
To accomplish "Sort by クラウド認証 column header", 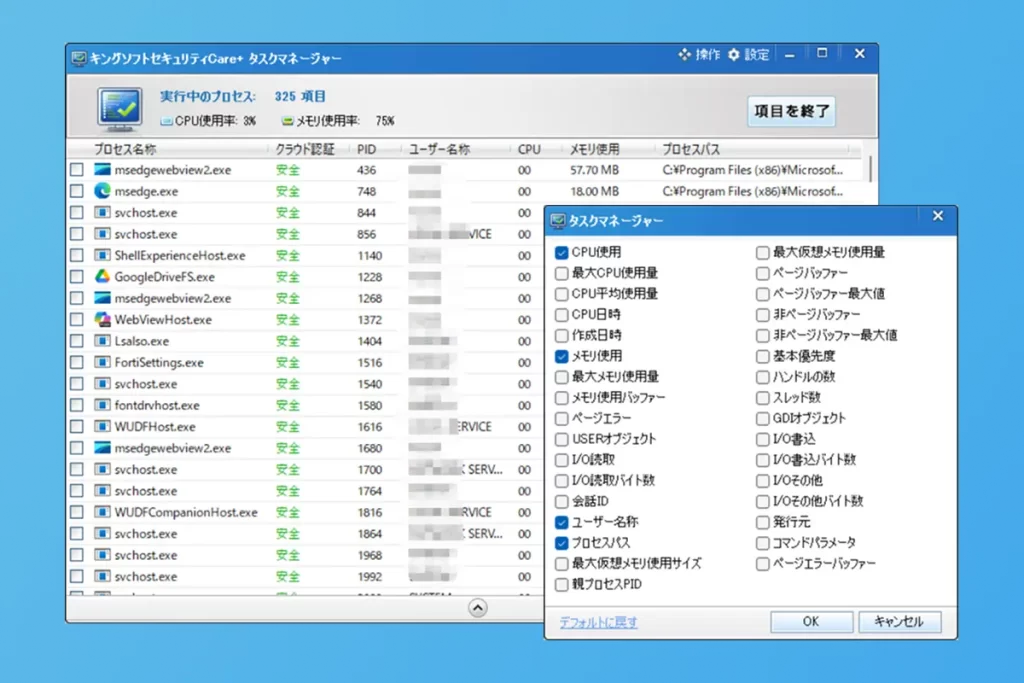I will click(305, 149).
